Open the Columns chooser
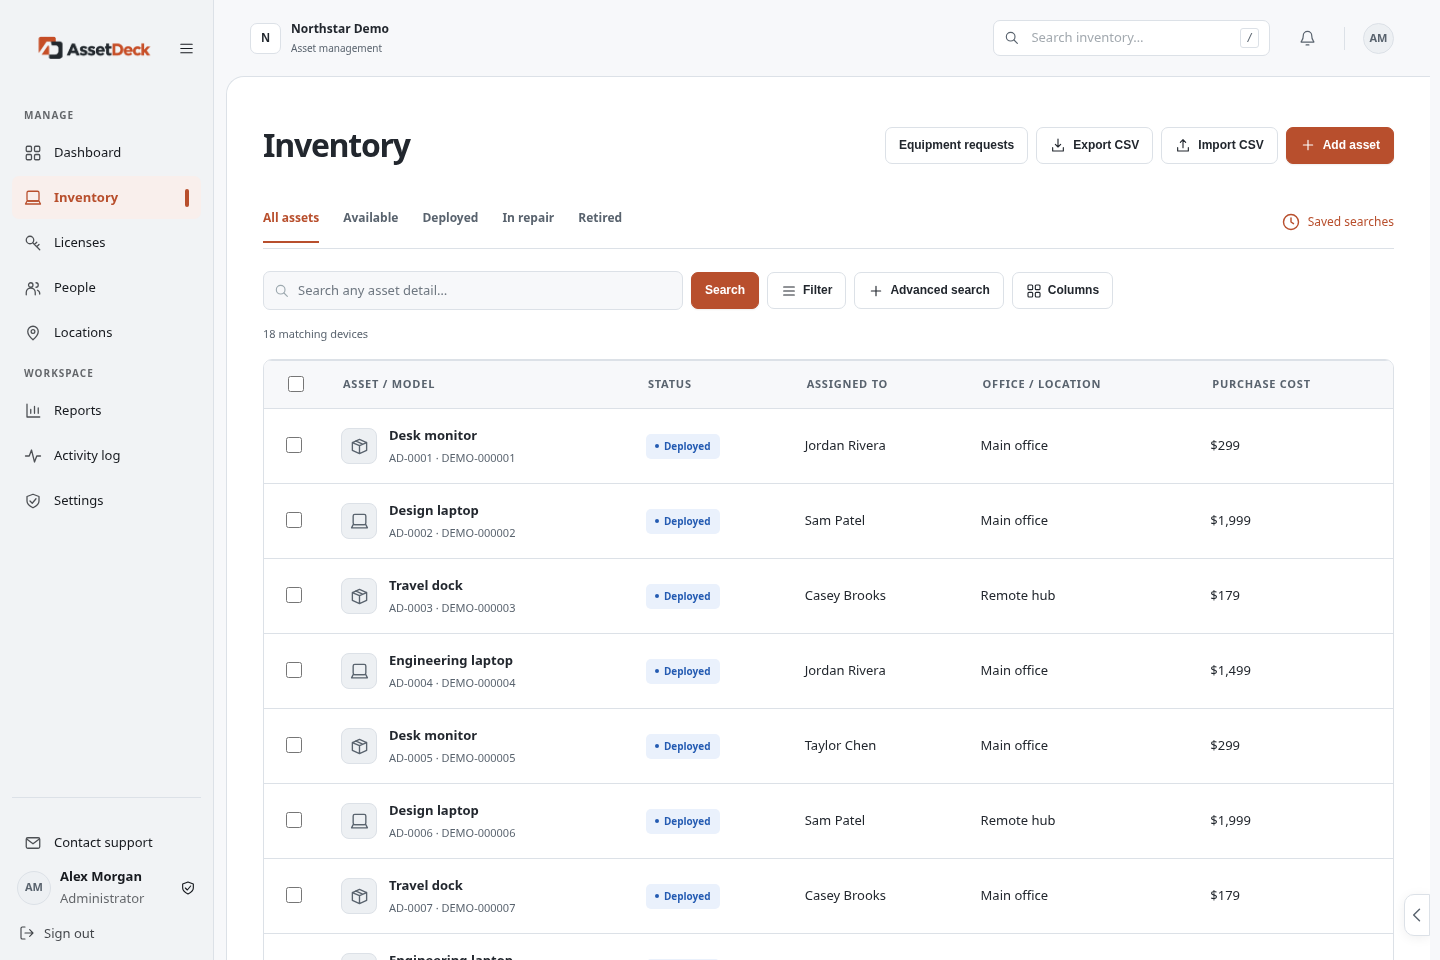The height and width of the screenshot is (960, 1440). (x=1062, y=290)
